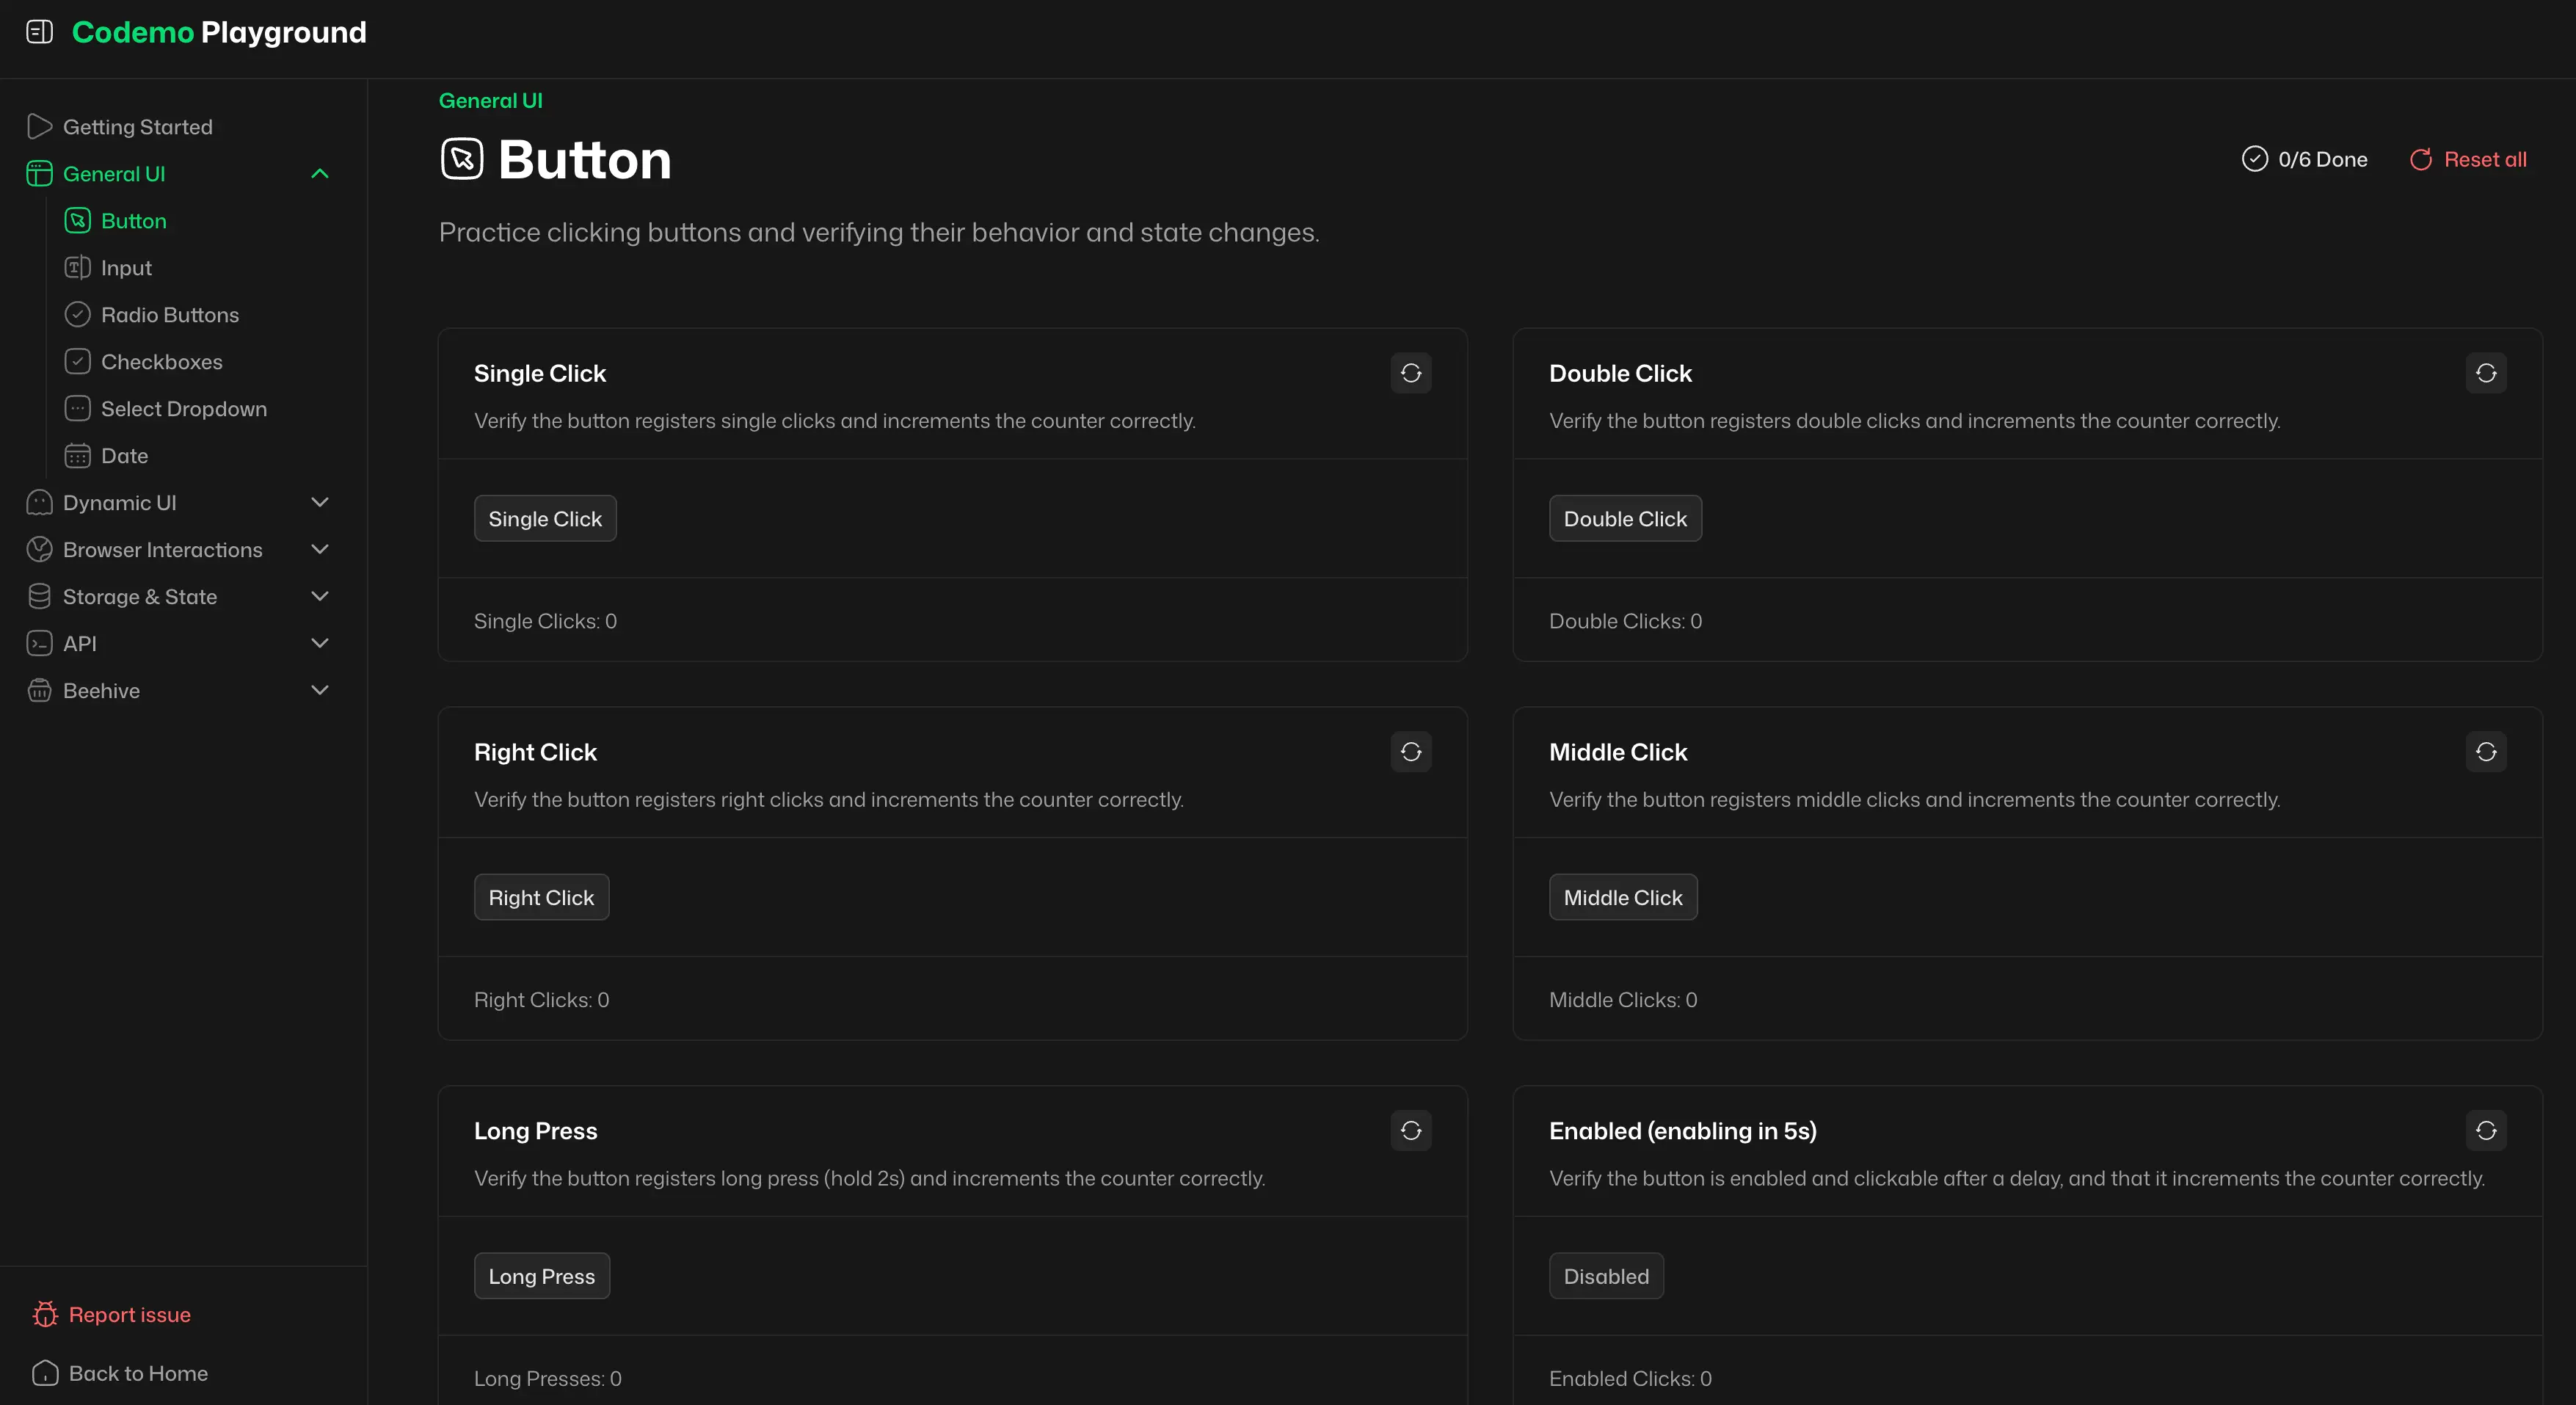The height and width of the screenshot is (1405, 2576).
Task: Click the Right Click button
Action: pos(541,898)
